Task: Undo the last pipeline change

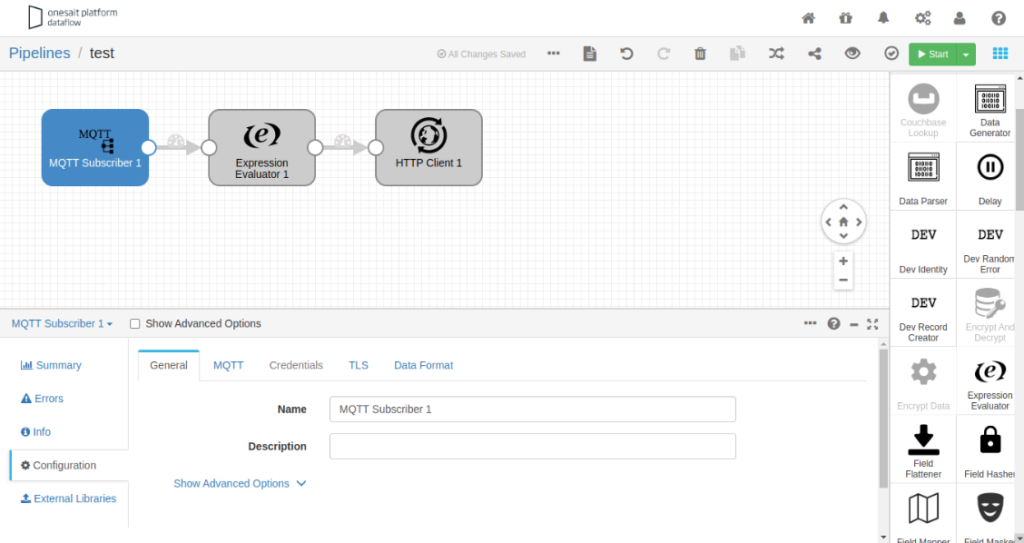Action: point(626,54)
